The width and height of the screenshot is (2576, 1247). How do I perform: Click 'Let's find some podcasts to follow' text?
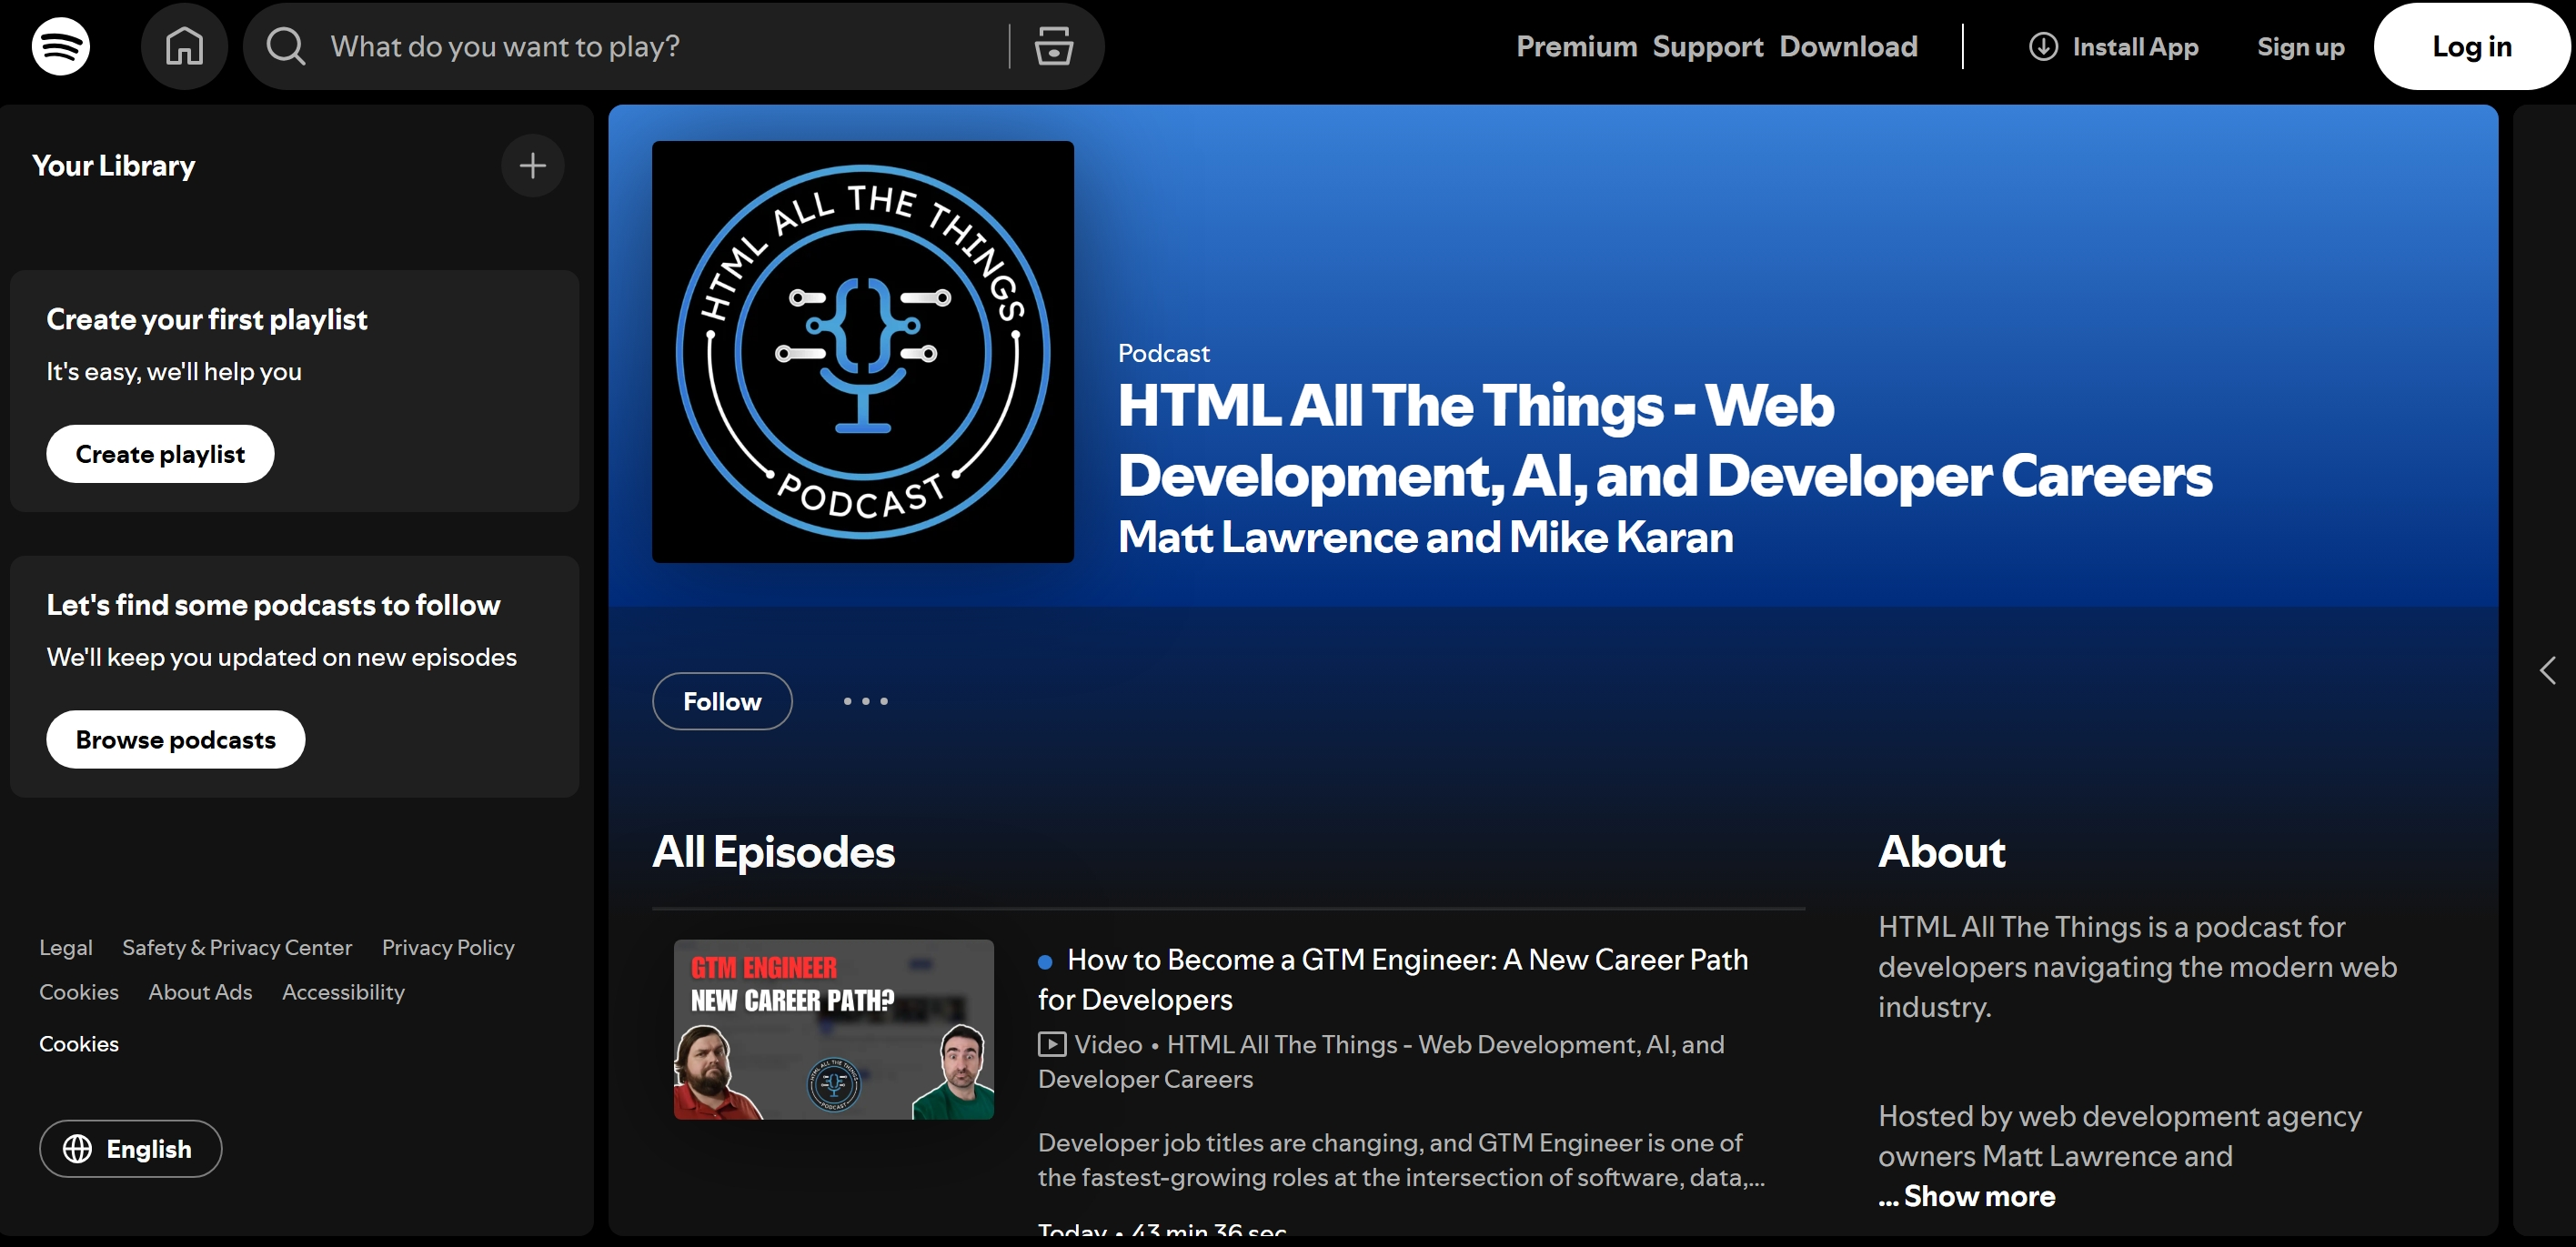coord(273,605)
